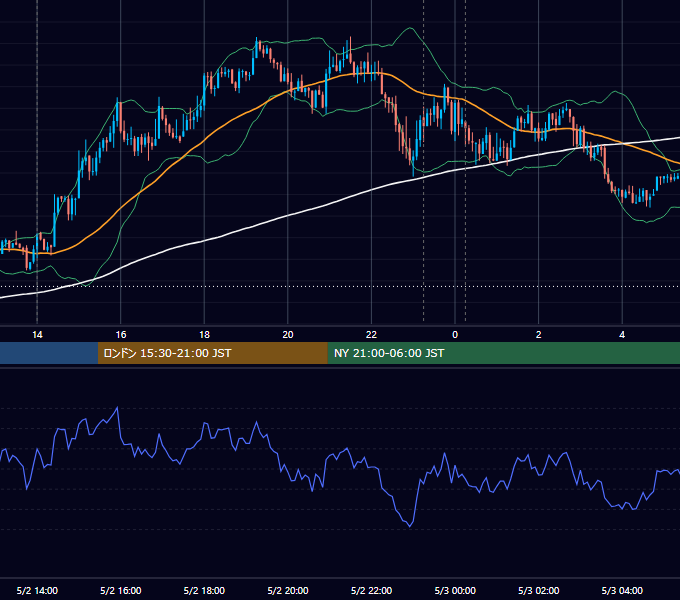The height and width of the screenshot is (600, 680).
Task: Select the 4 hour axis label
Action: coord(622,335)
